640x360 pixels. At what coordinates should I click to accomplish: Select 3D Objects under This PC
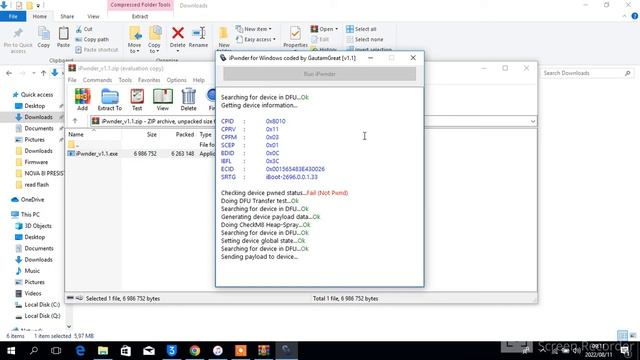(x=33, y=226)
